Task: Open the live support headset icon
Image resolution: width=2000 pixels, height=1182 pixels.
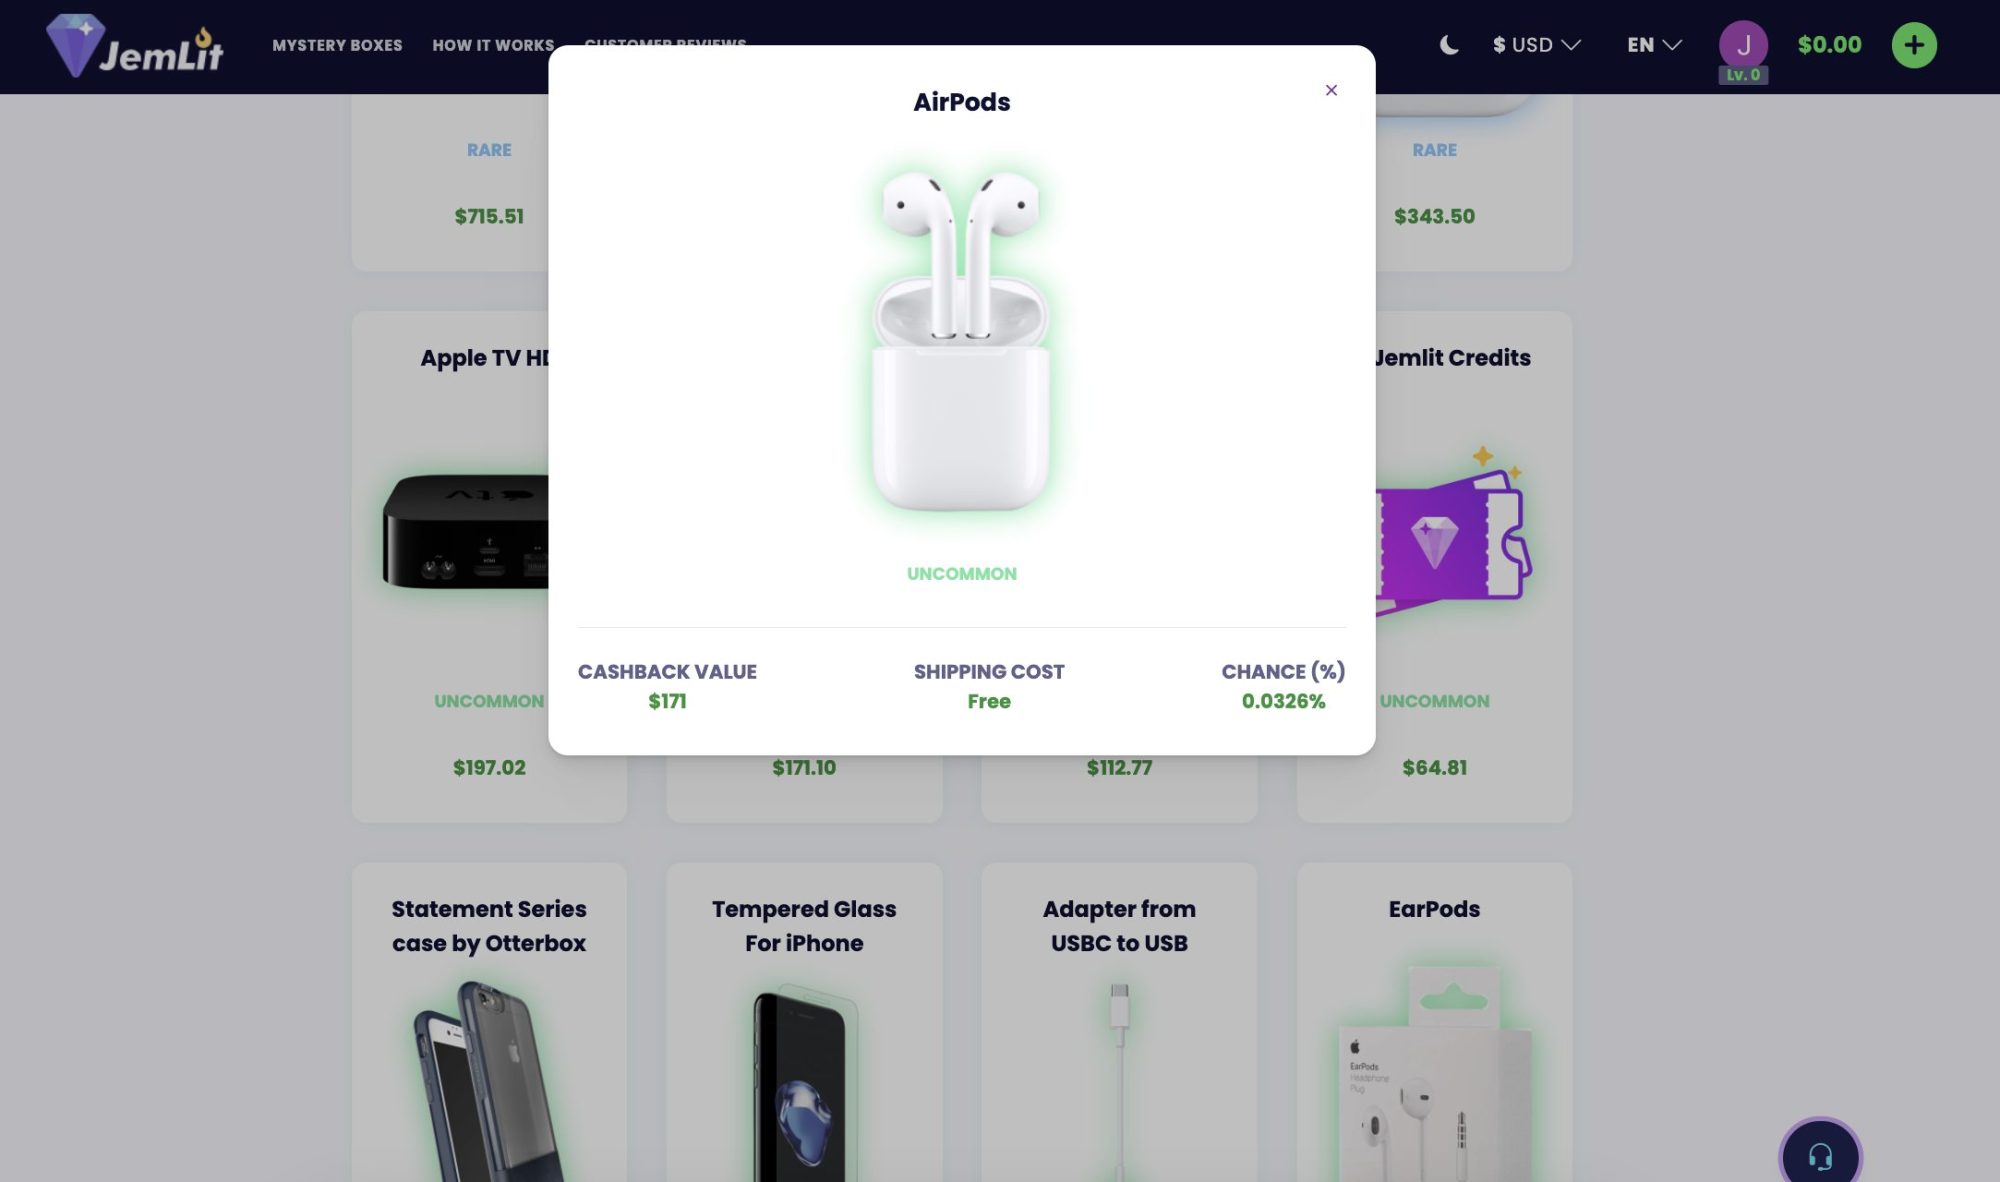Action: click(1820, 1157)
